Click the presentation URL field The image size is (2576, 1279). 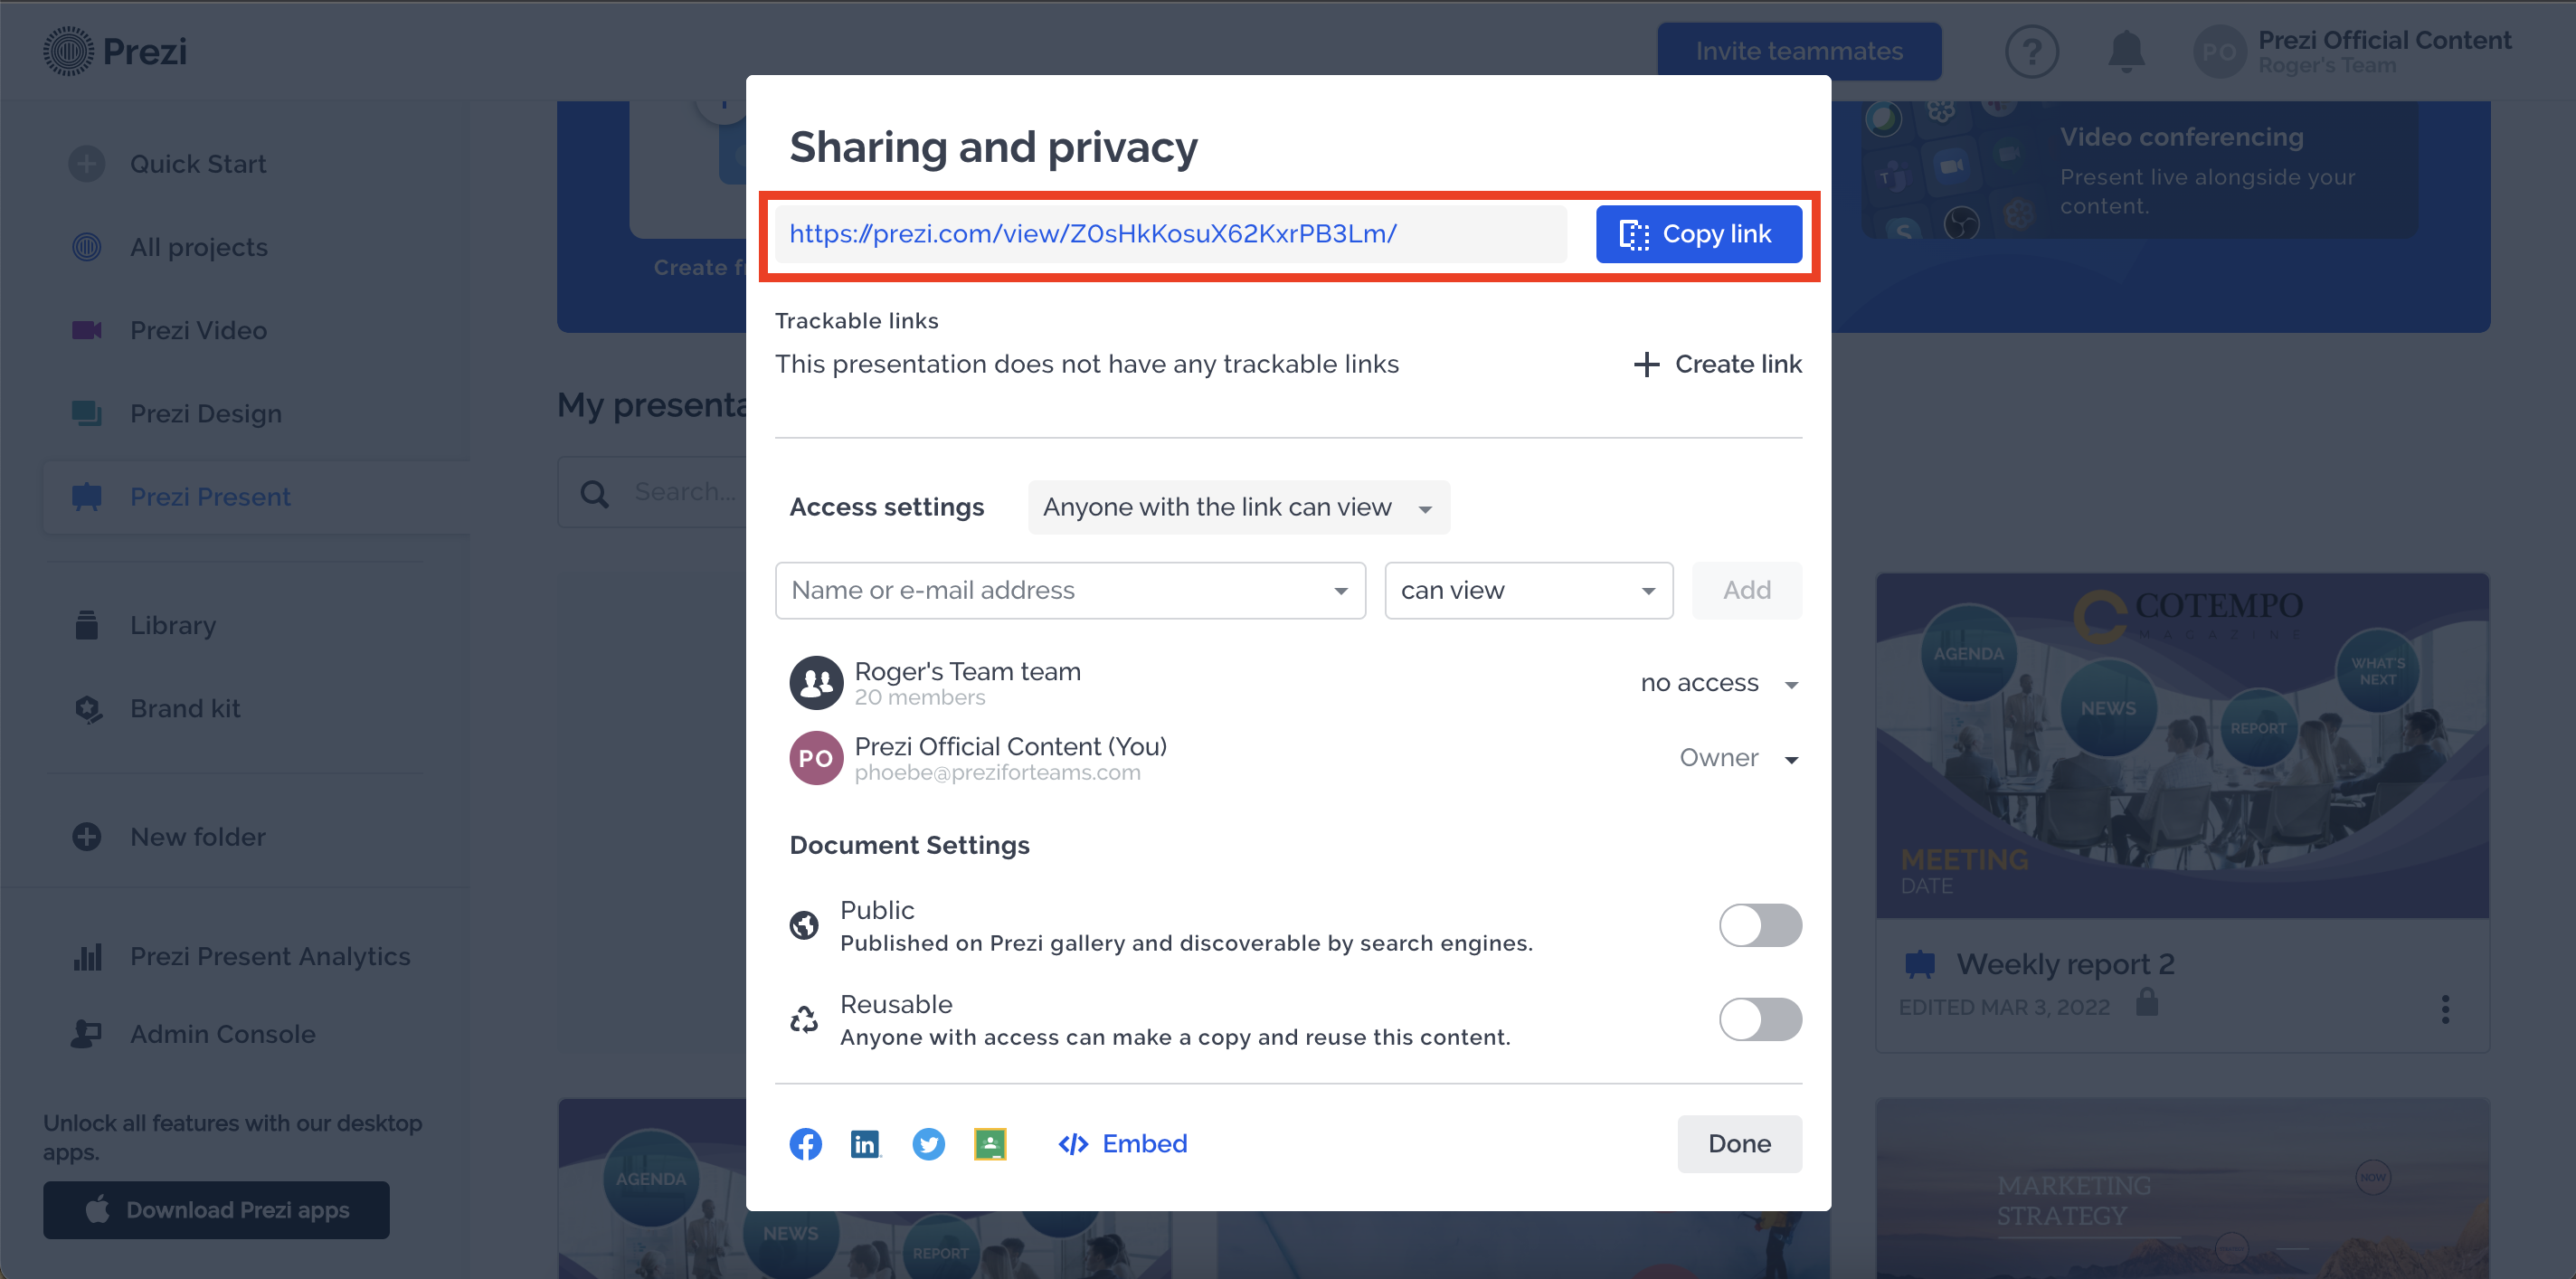point(1170,234)
